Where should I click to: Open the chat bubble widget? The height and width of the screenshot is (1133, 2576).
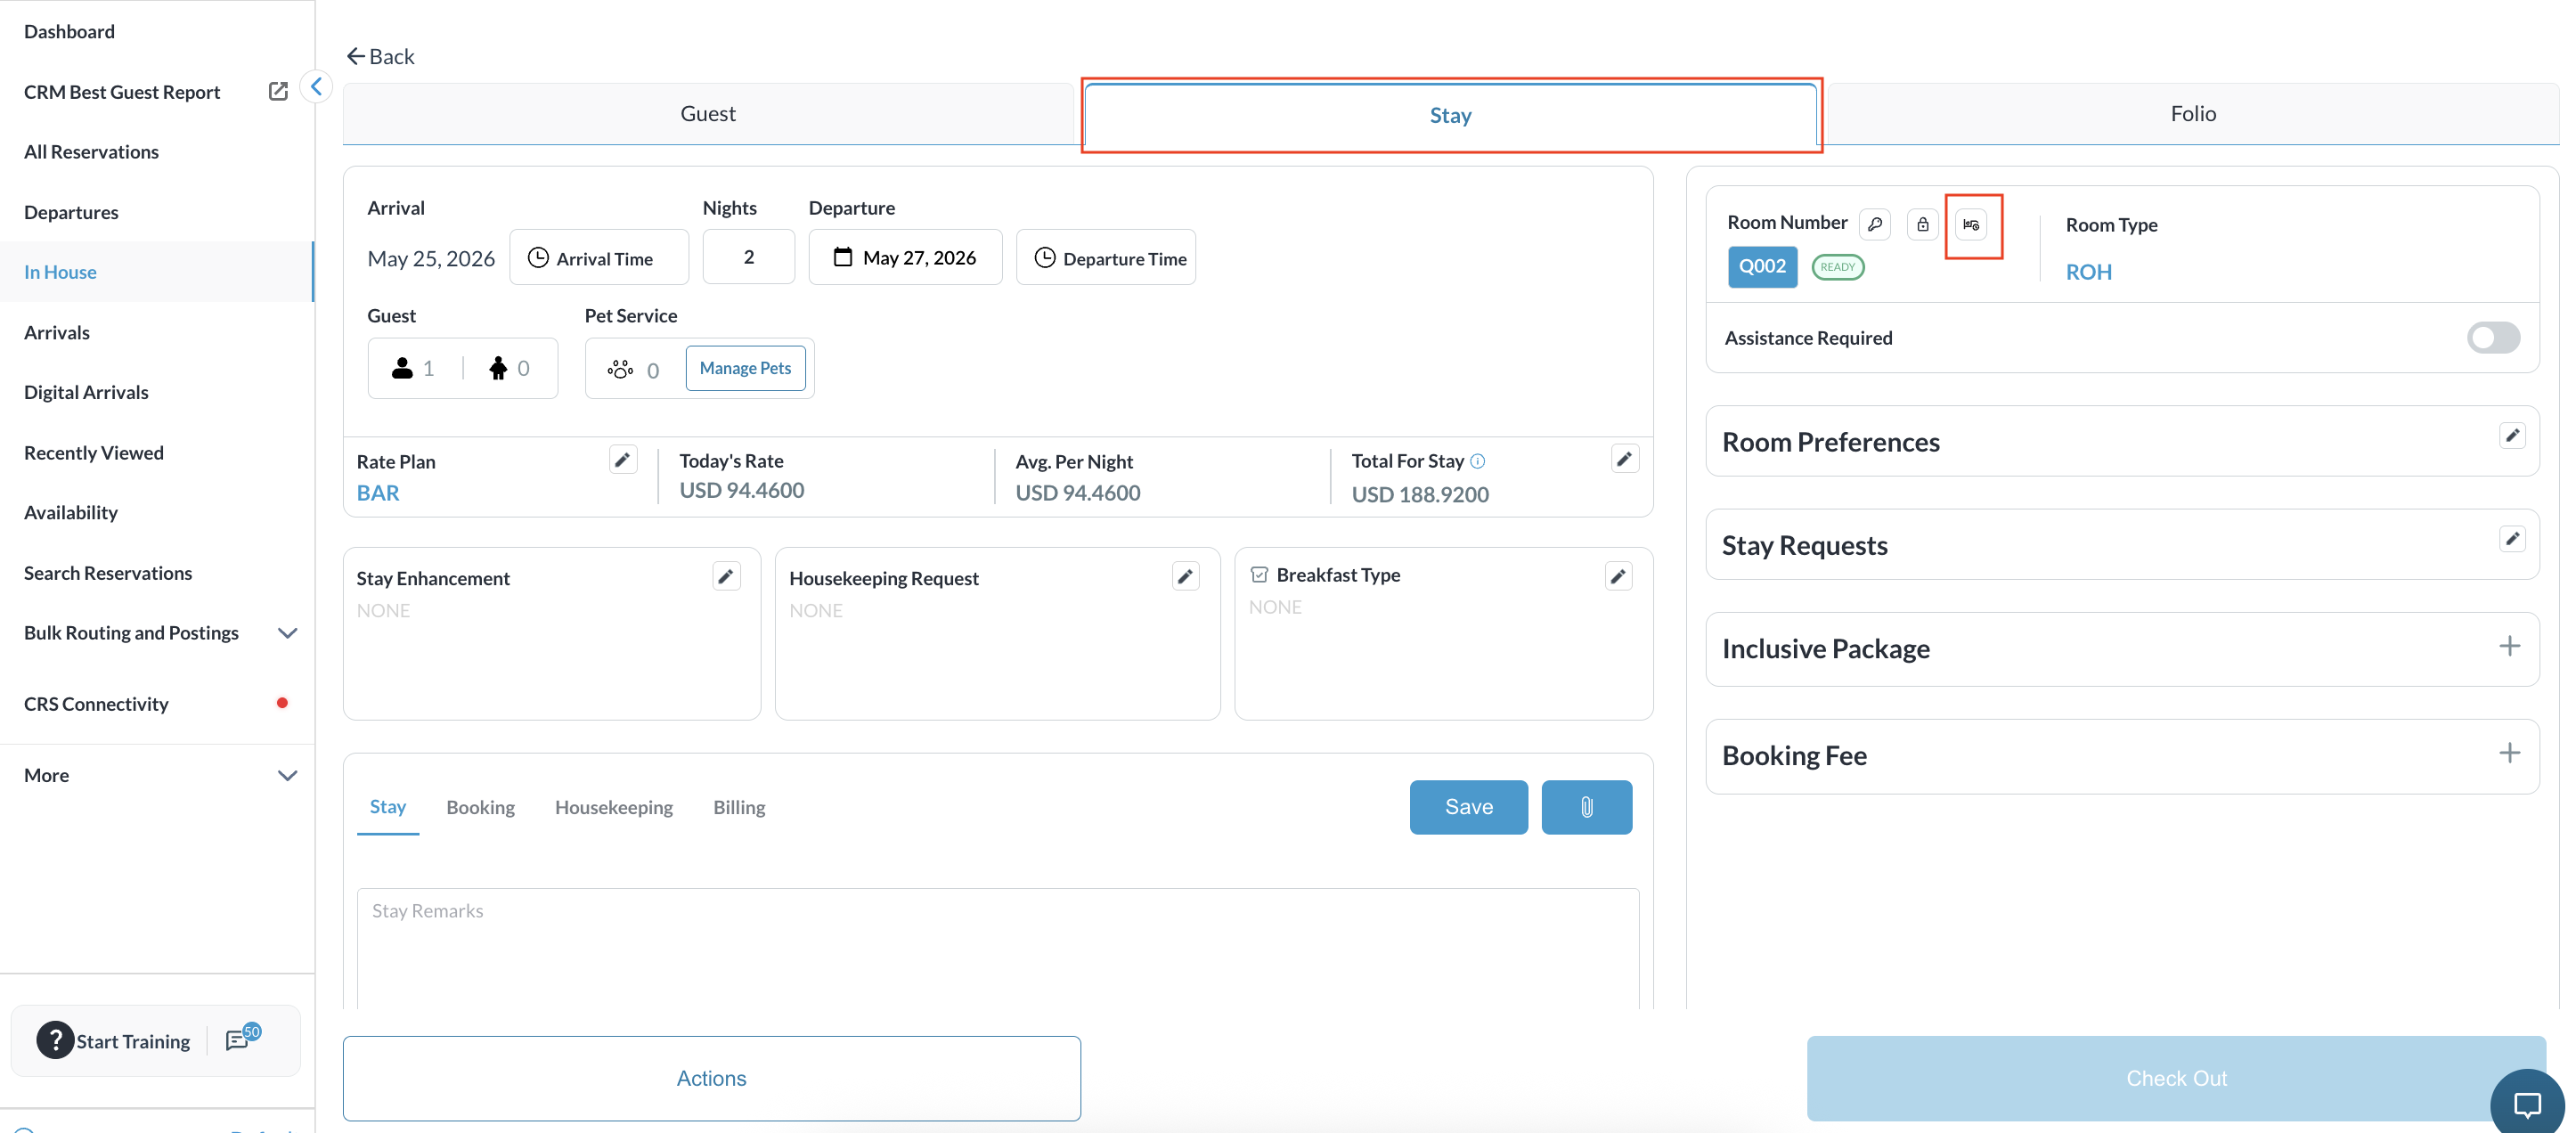click(2527, 1105)
